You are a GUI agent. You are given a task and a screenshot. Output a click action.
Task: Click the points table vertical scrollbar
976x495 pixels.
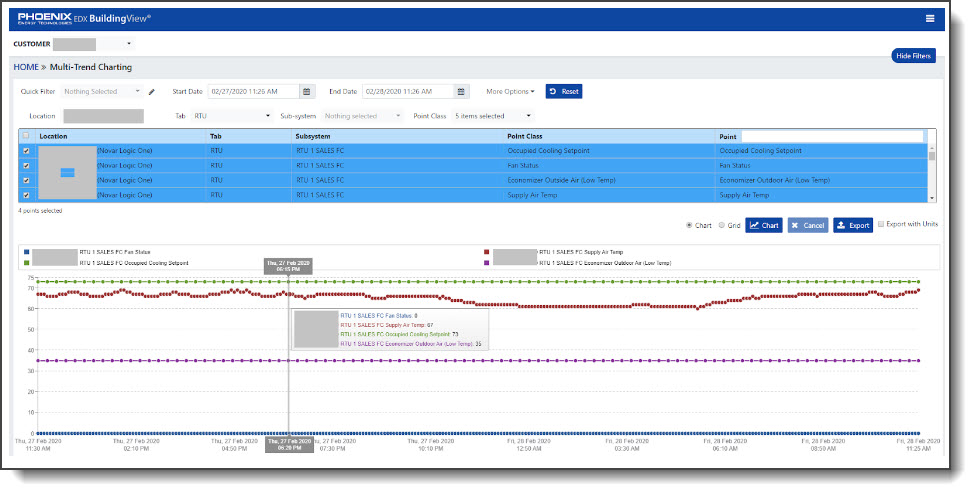coord(932,173)
